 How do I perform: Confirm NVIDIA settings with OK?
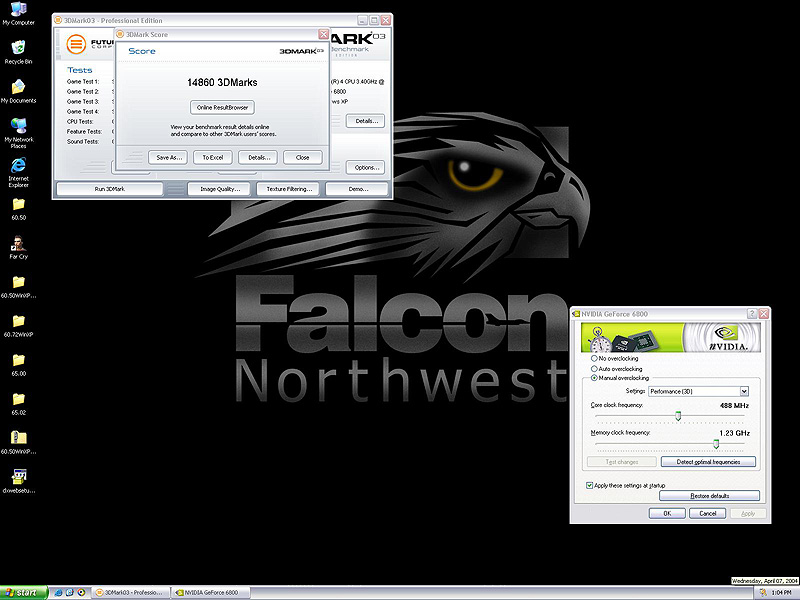[x=667, y=513]
